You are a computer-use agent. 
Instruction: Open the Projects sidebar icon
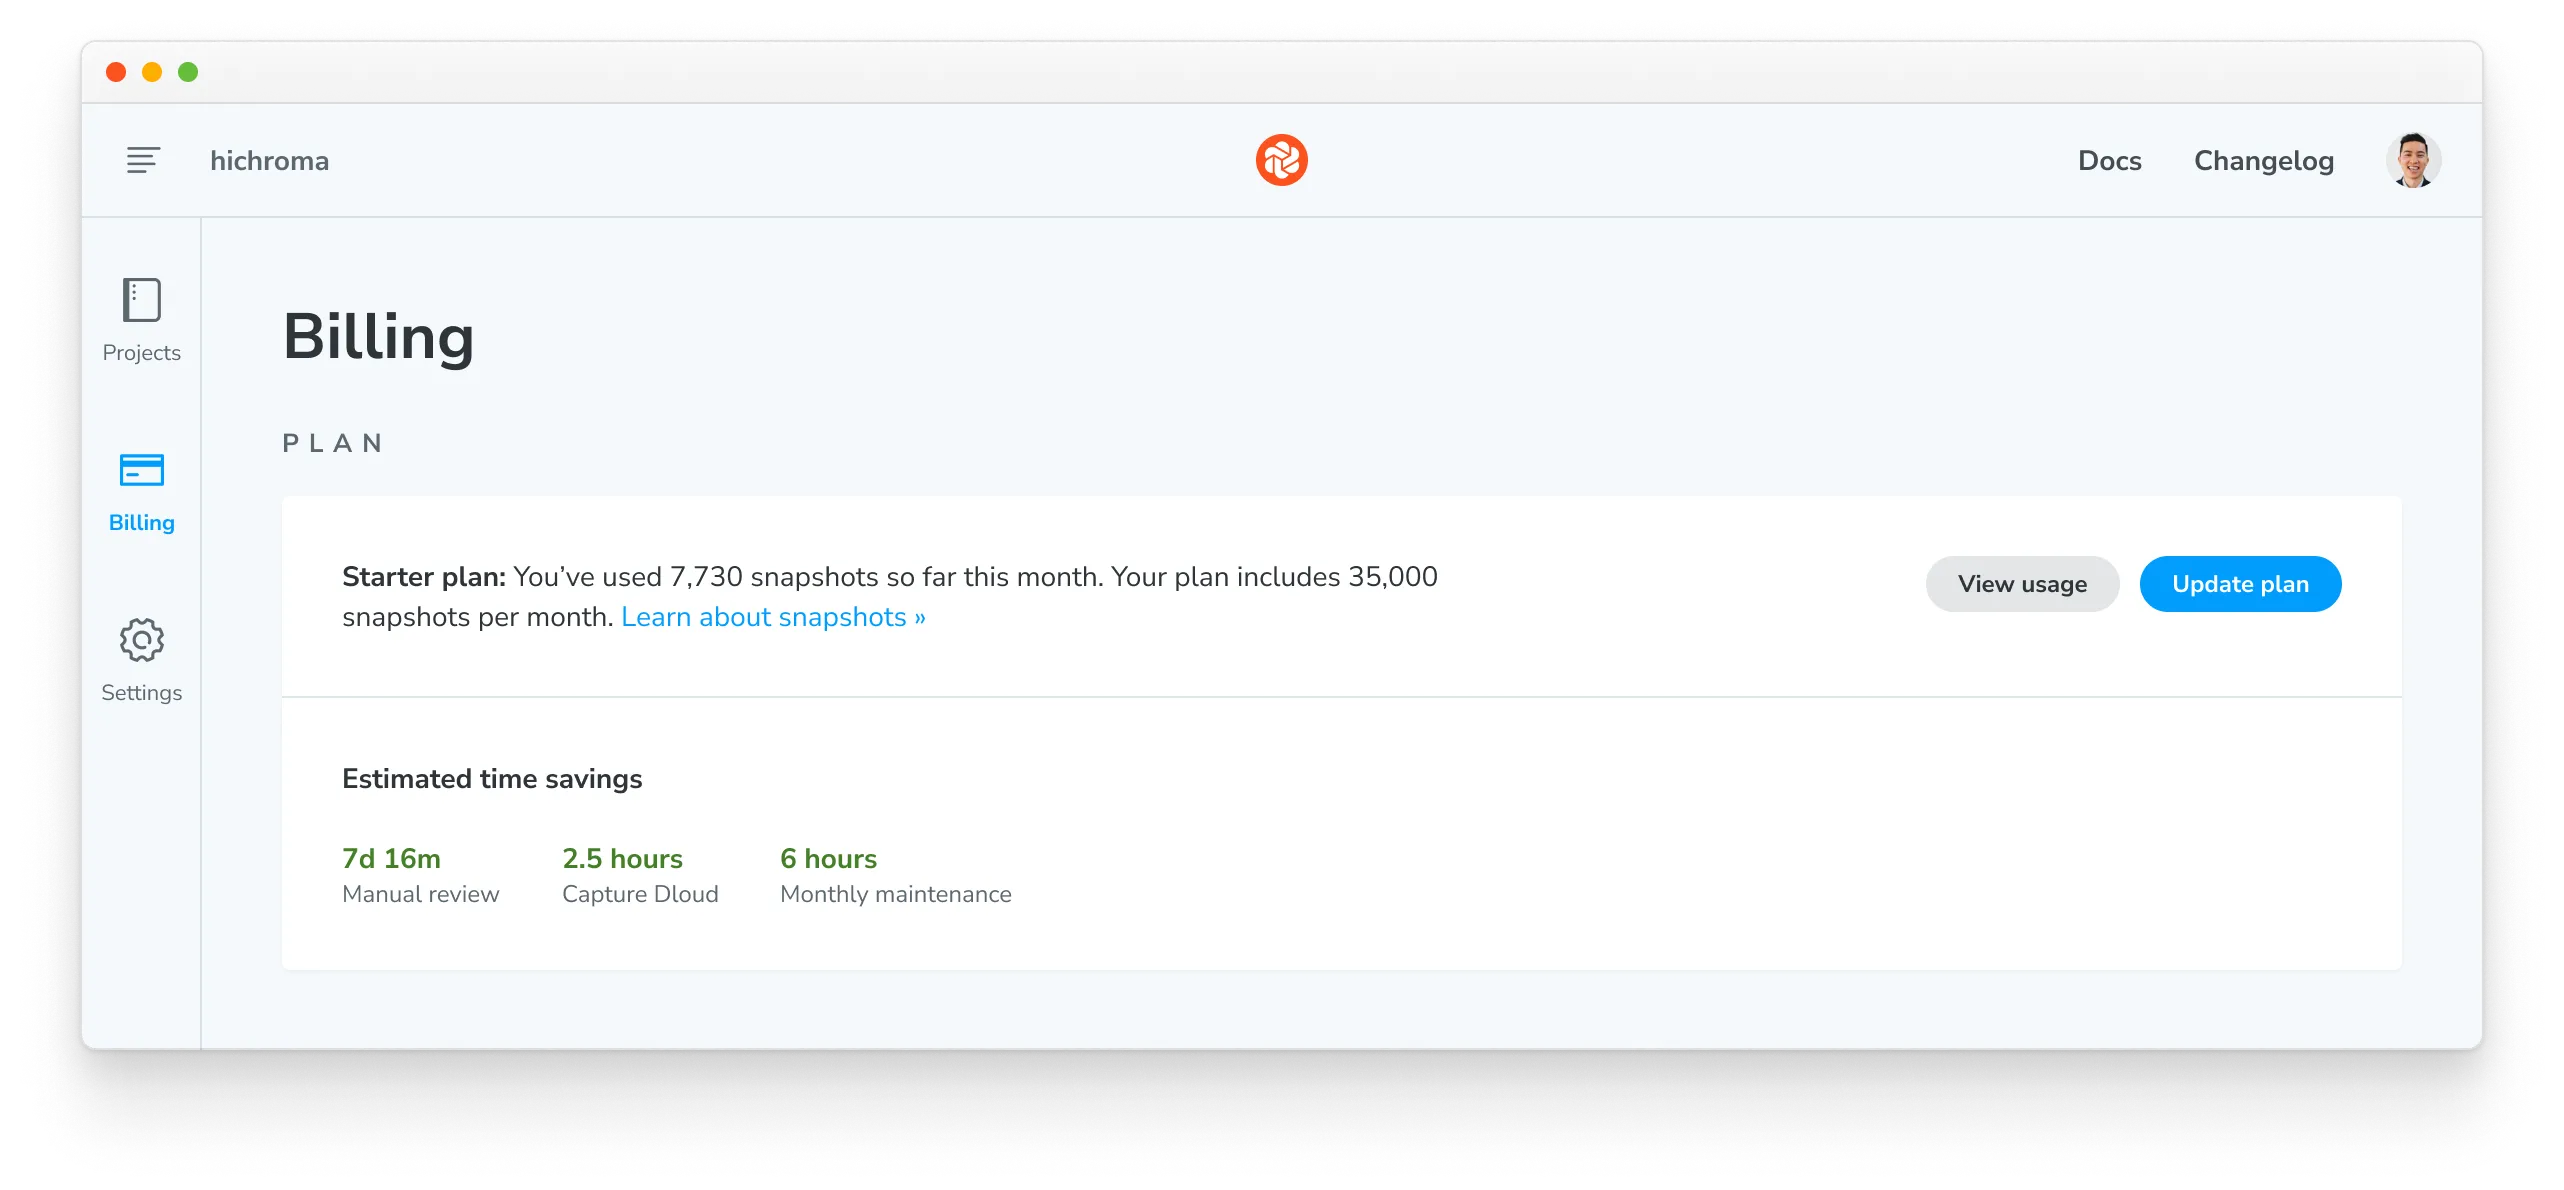(142, 300)
